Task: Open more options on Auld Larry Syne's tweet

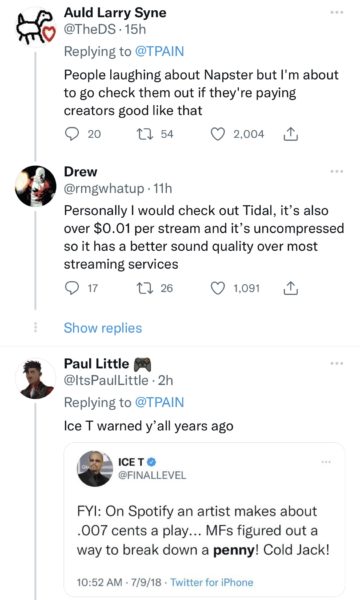Action: [337, 12]
